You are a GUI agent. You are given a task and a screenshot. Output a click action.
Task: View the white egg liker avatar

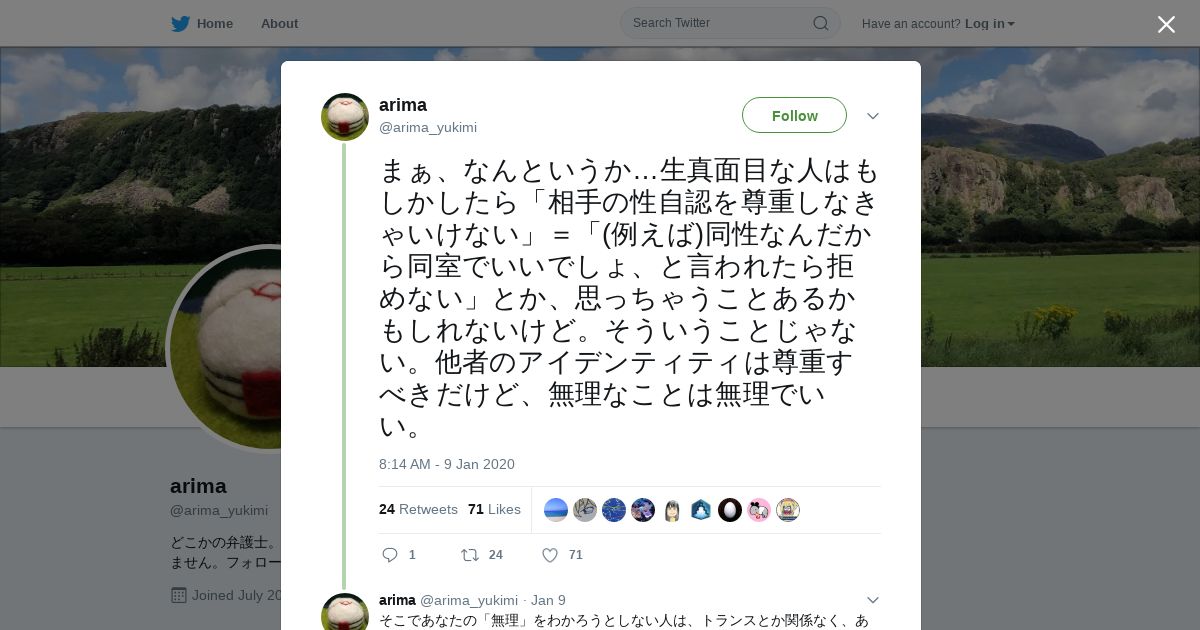(x=730, y=510)
